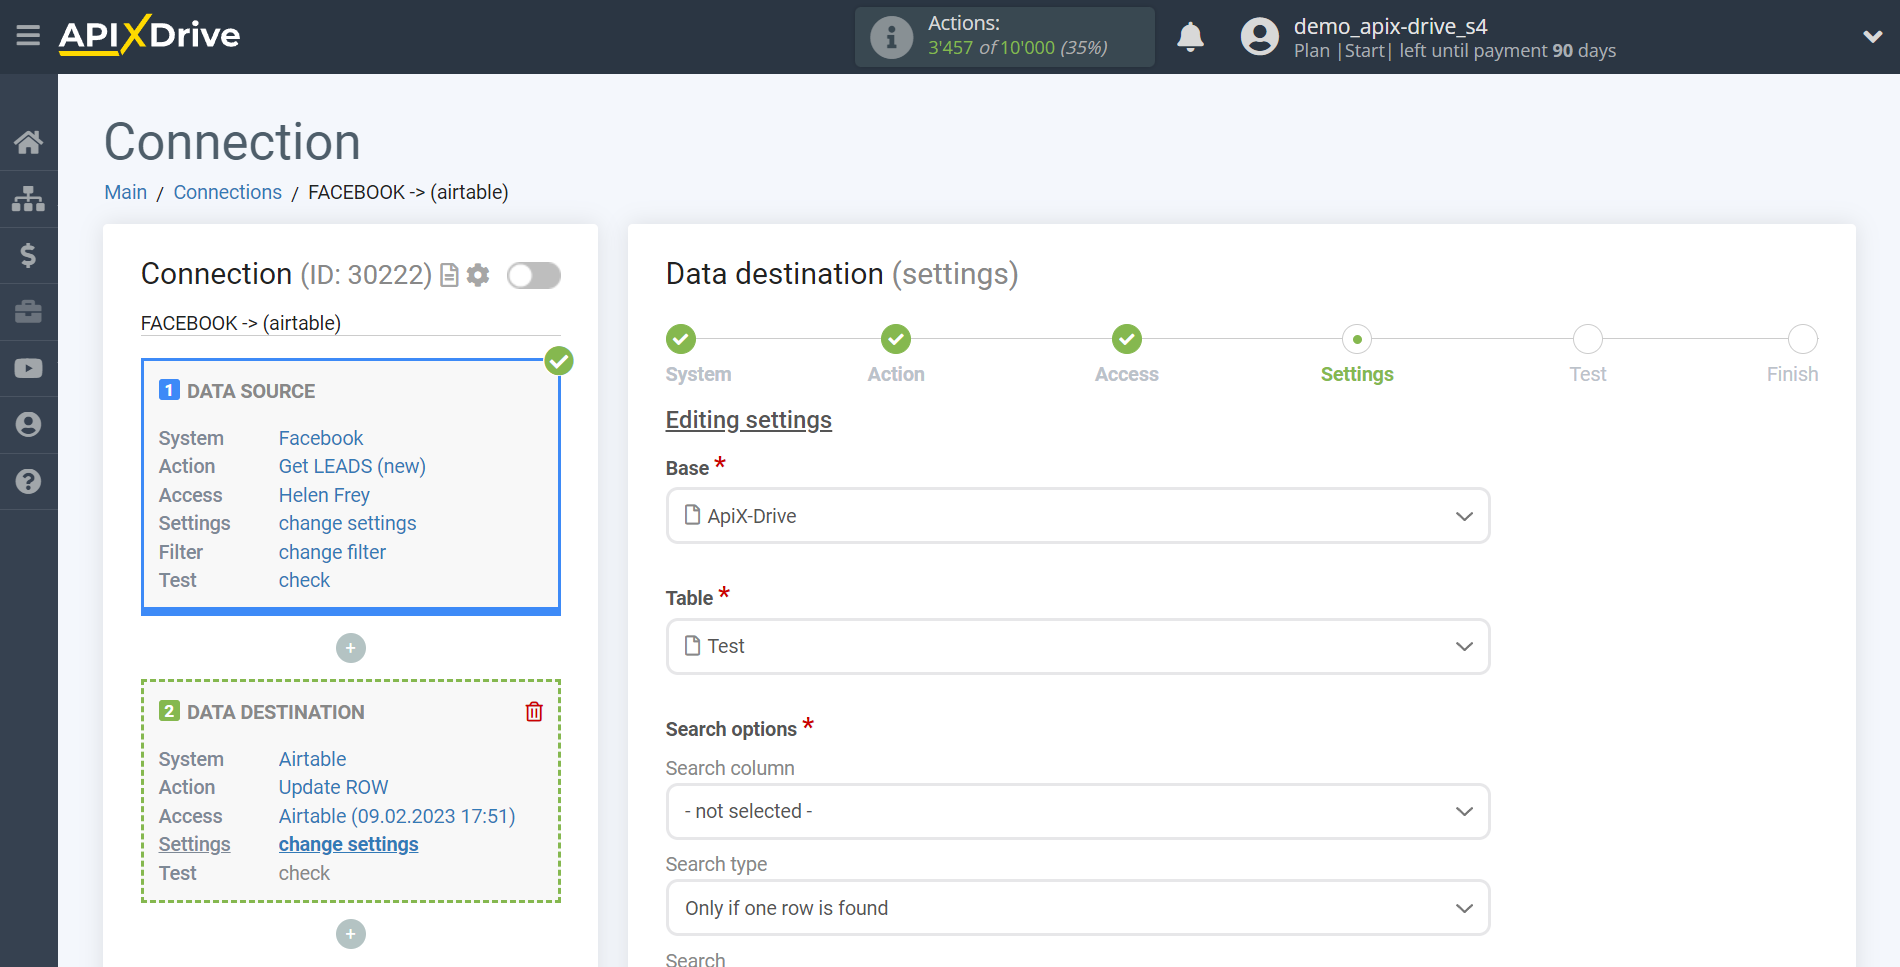1900x967 pixels.
Task: Open the Facebook system link
Action: 321,438
